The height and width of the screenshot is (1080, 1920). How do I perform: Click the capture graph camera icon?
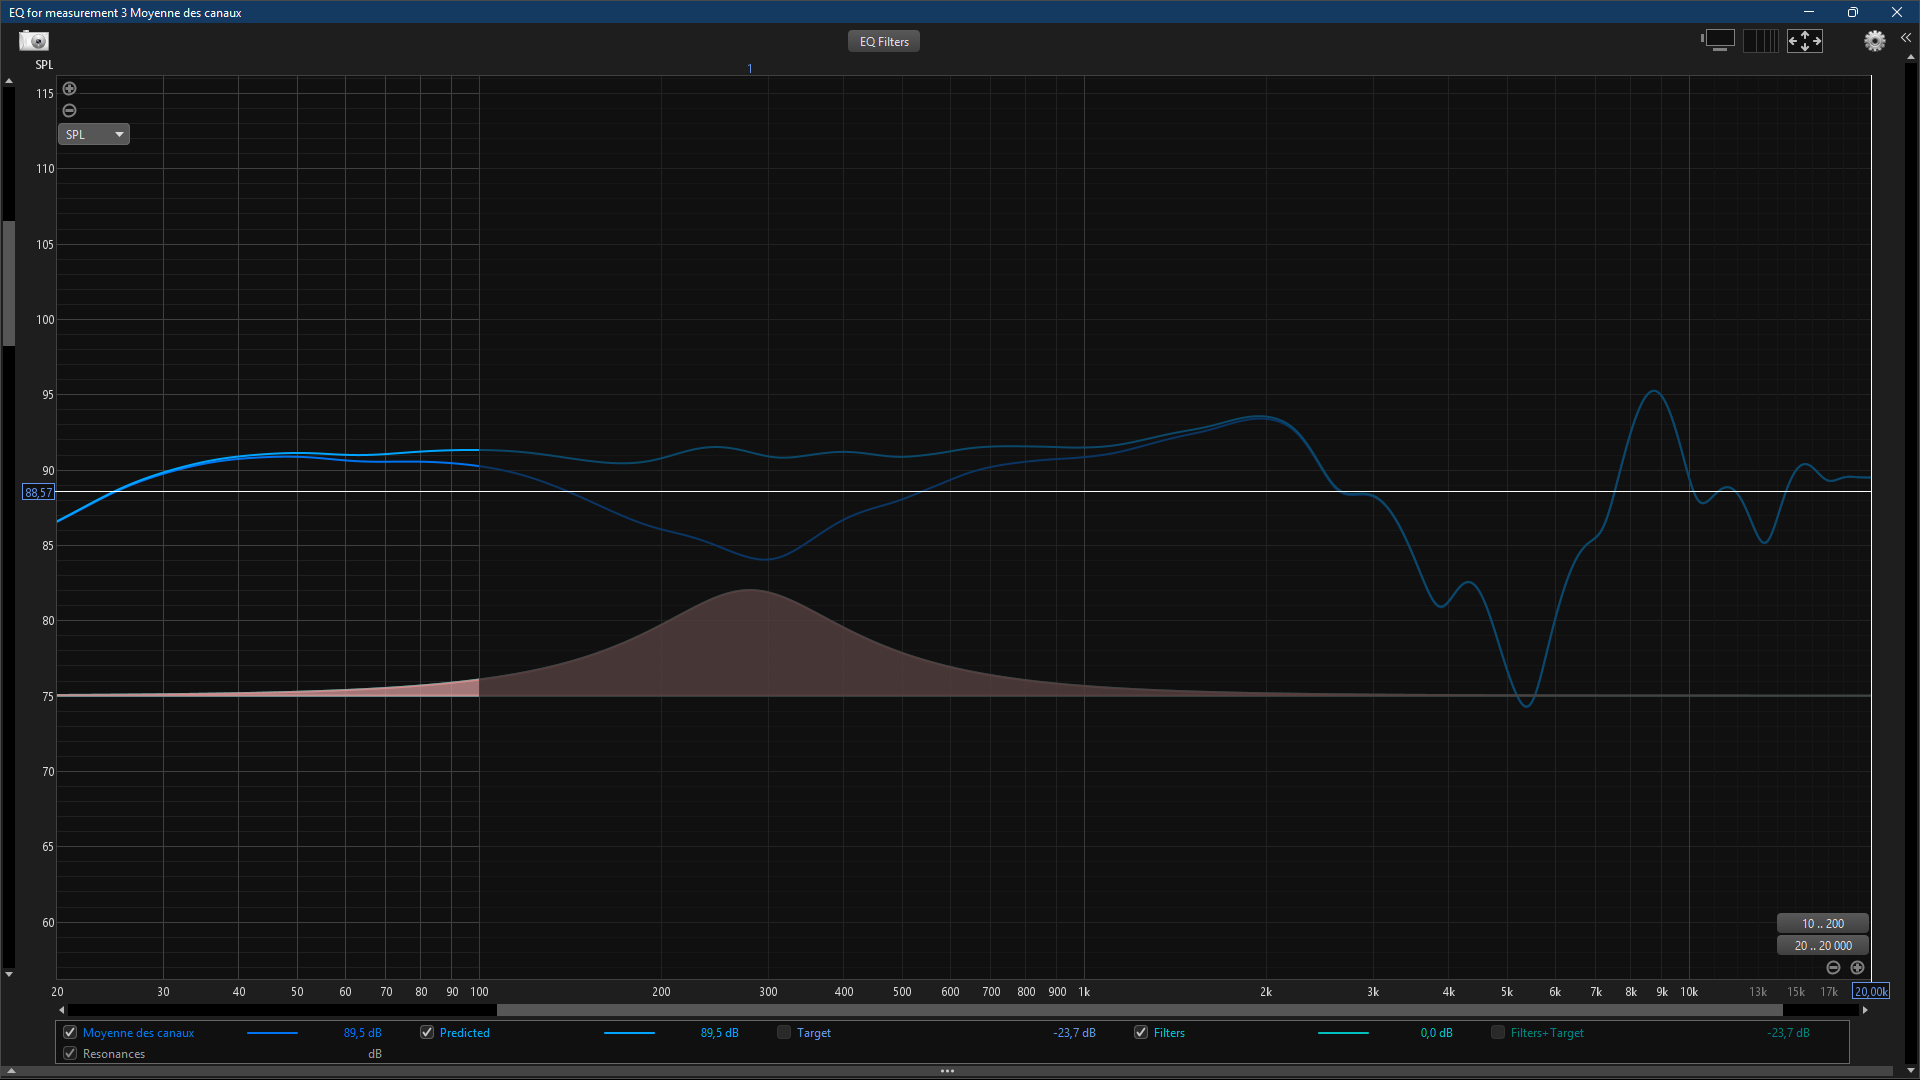(34, 41)
